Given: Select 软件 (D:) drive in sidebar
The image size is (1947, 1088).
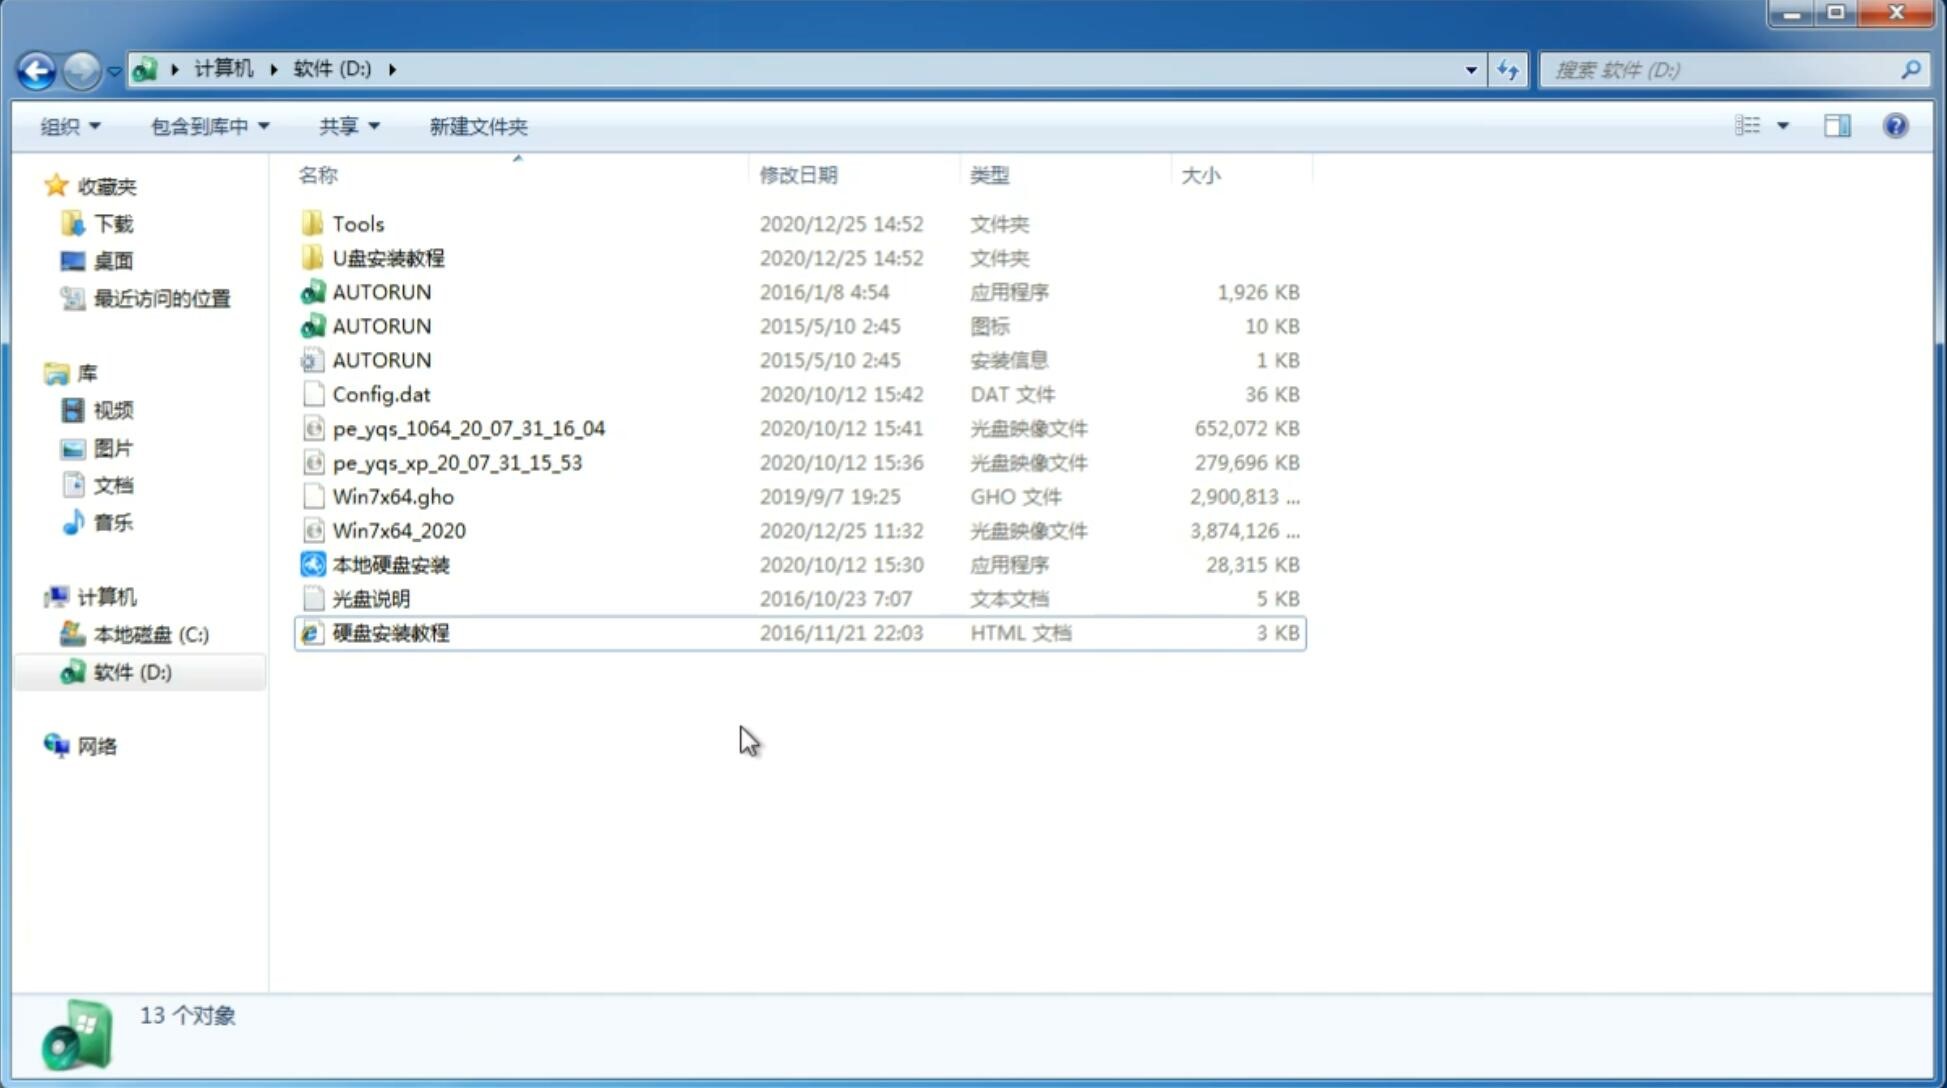Looking at the screenshot, I should (130, 671).
